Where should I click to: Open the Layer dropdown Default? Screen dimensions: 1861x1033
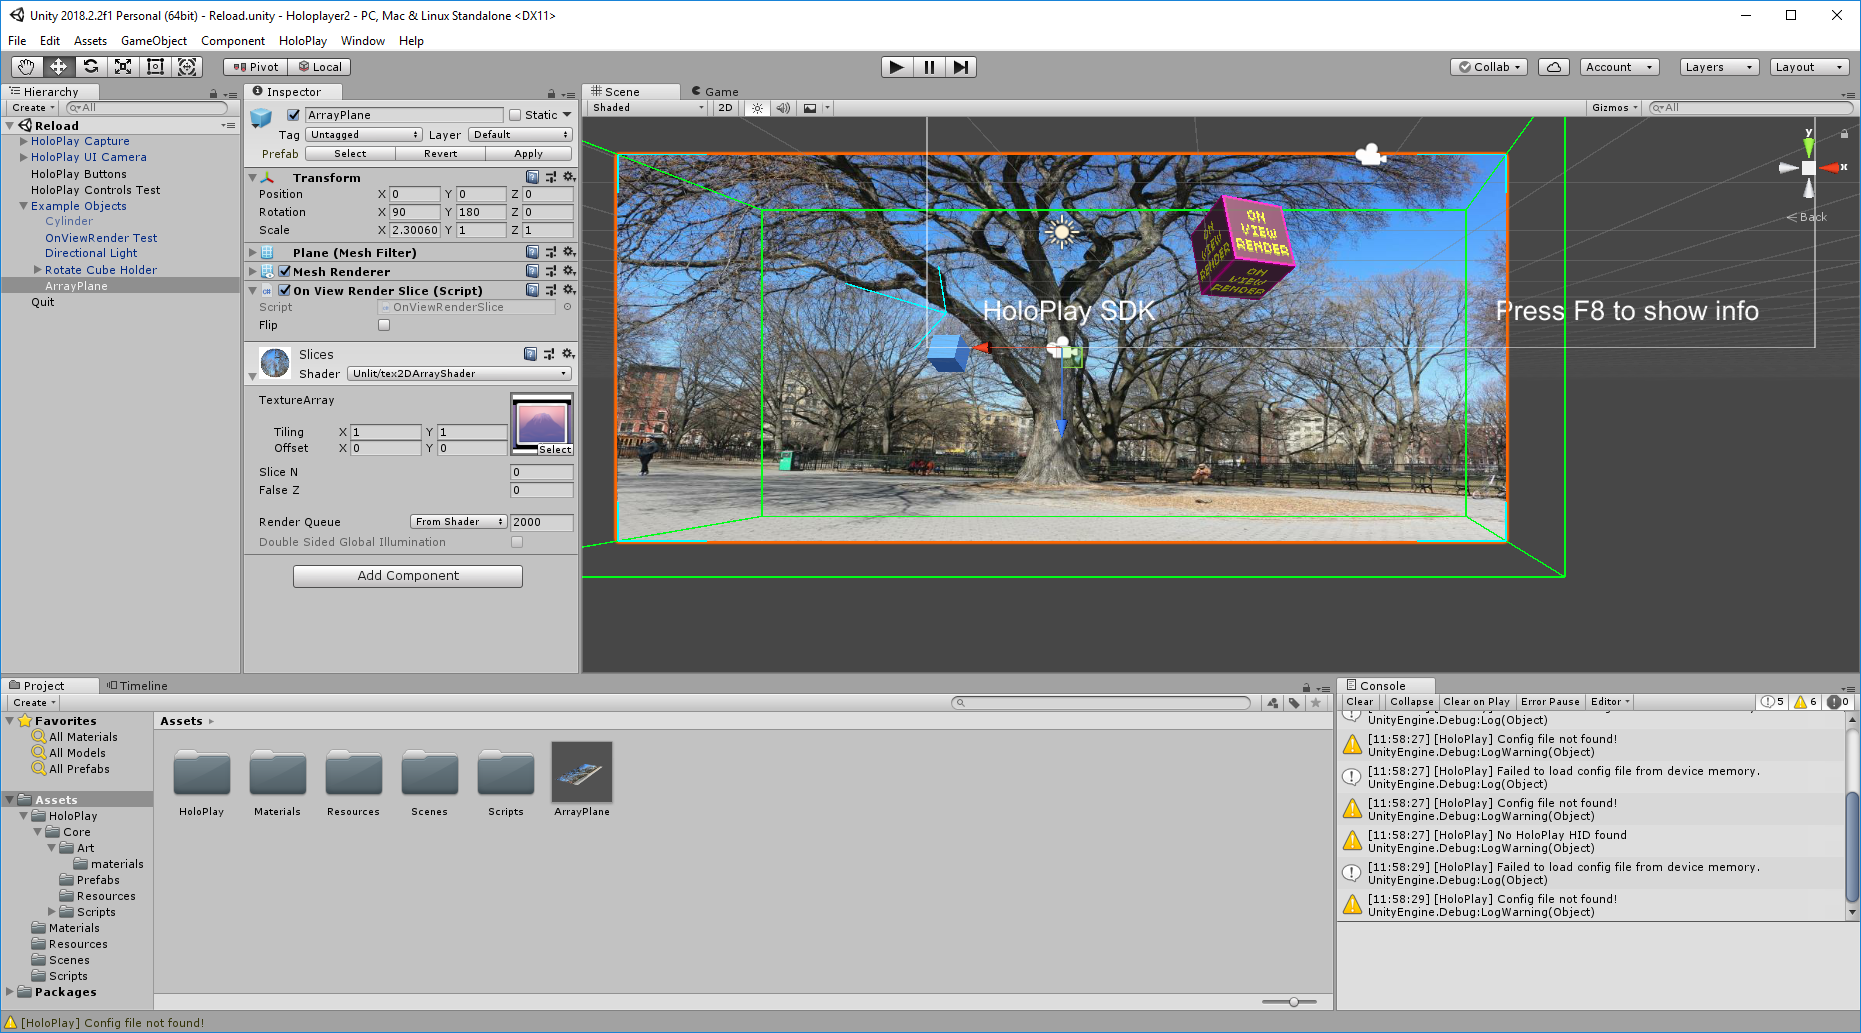point(520,135)
